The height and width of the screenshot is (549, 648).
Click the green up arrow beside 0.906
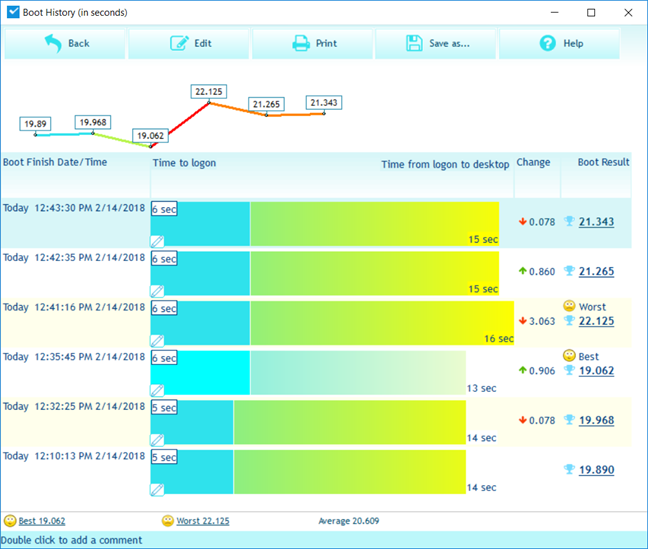coord(523,370)
